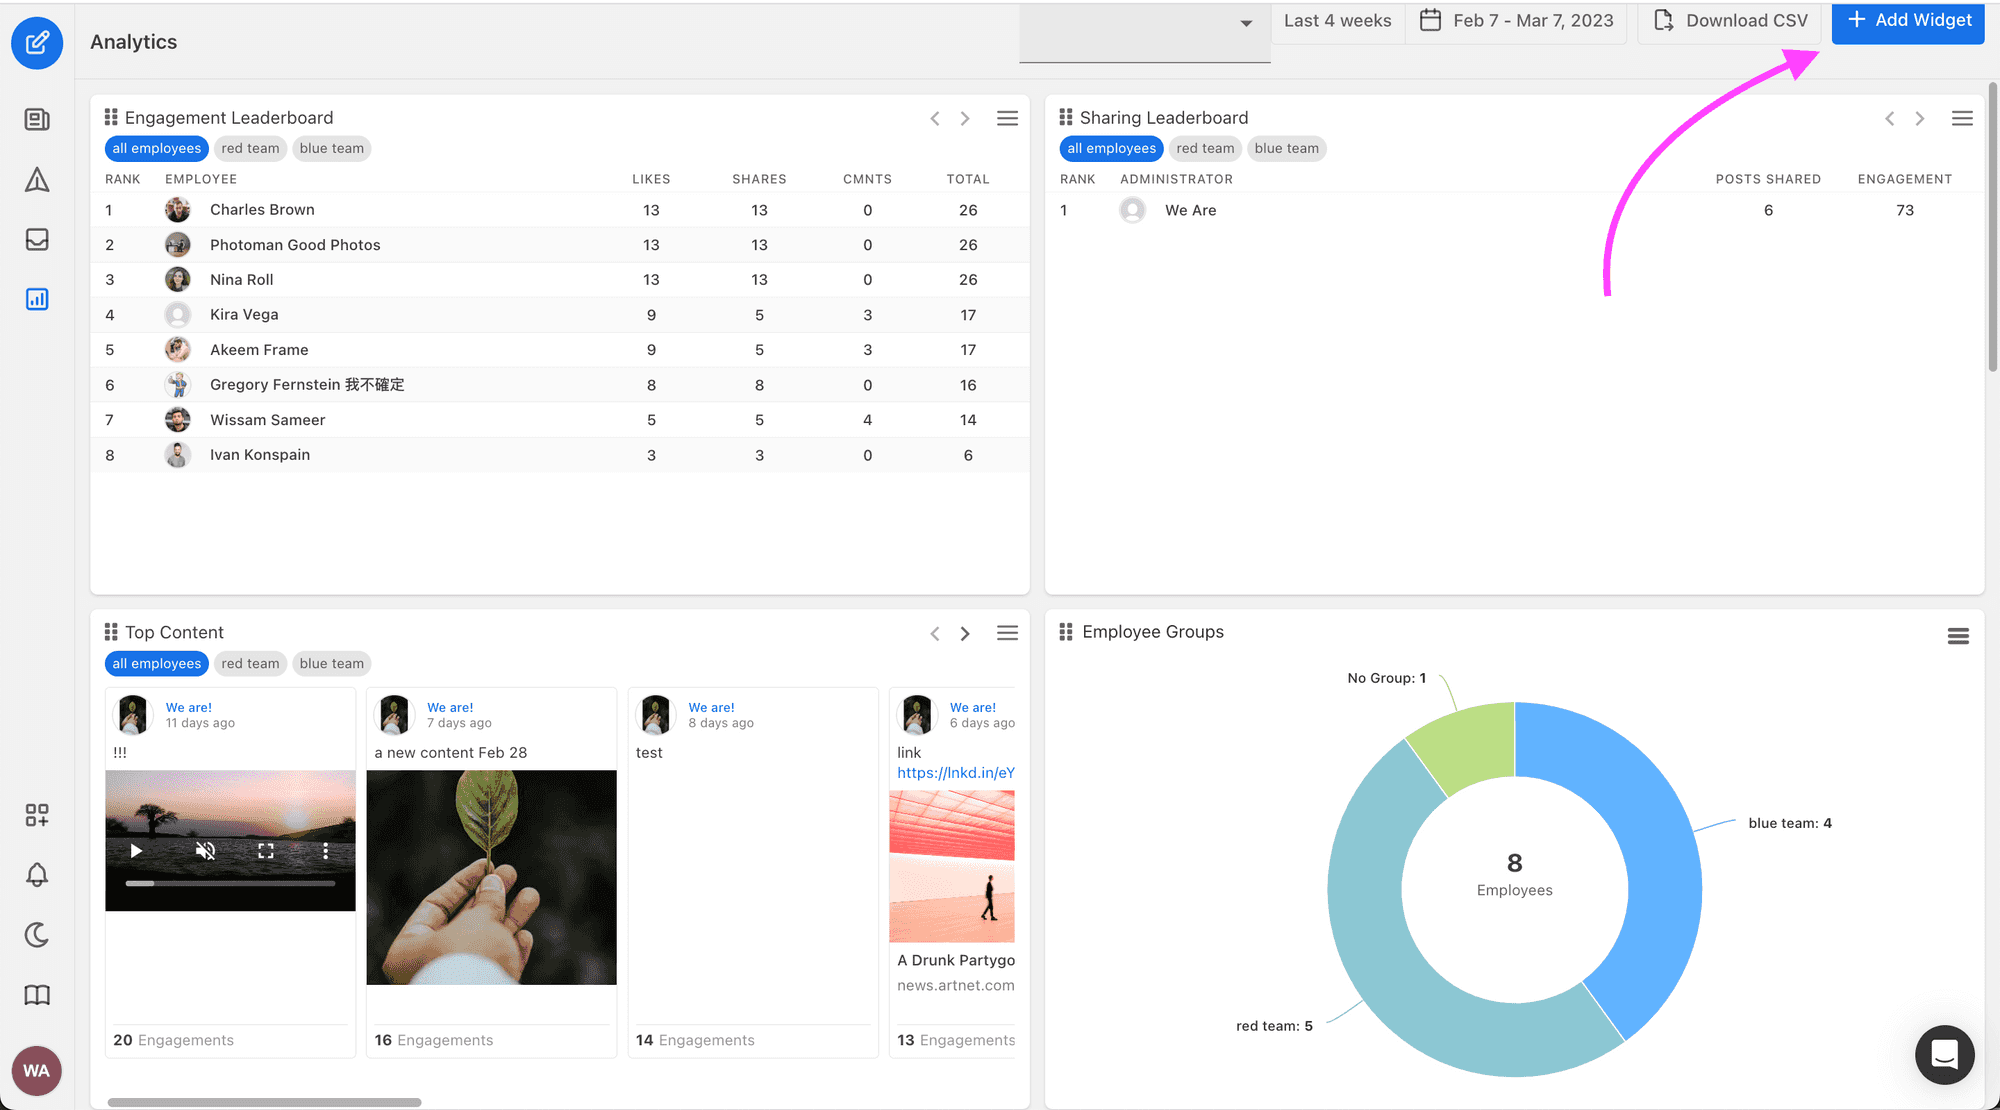2000x1110 pixels.
Task: Click the Add Widget button
Action: point(1908,21)
